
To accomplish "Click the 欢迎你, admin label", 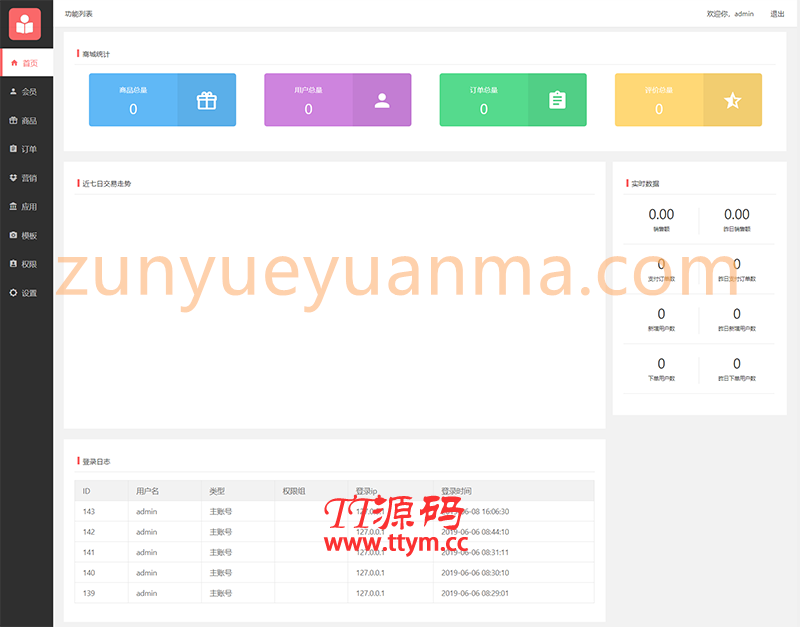I will click(730, 14).
